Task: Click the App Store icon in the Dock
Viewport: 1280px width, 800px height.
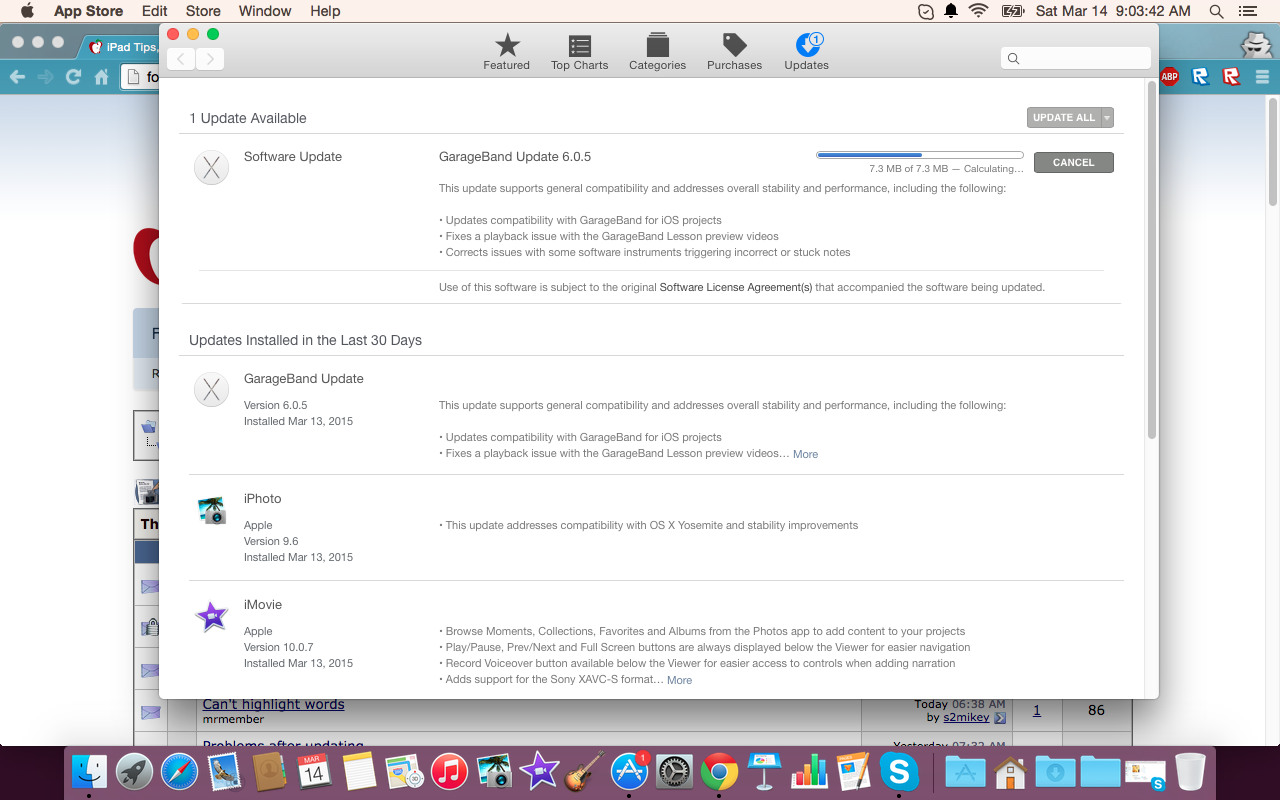Action: pyautogui.click(x=629, y=771)
